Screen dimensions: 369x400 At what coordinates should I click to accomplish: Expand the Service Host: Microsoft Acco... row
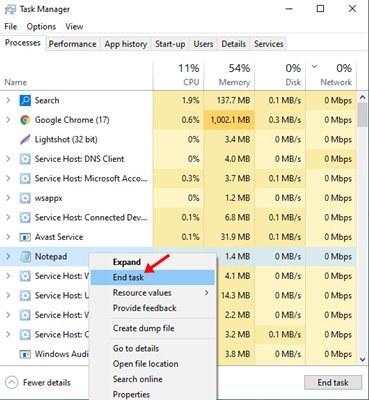point(9,179)
